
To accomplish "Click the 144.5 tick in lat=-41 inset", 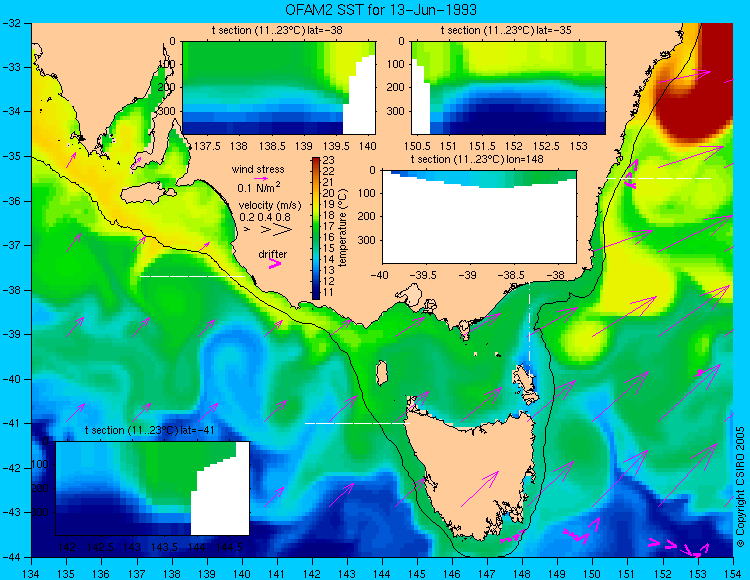I will [x=229, y=547].
